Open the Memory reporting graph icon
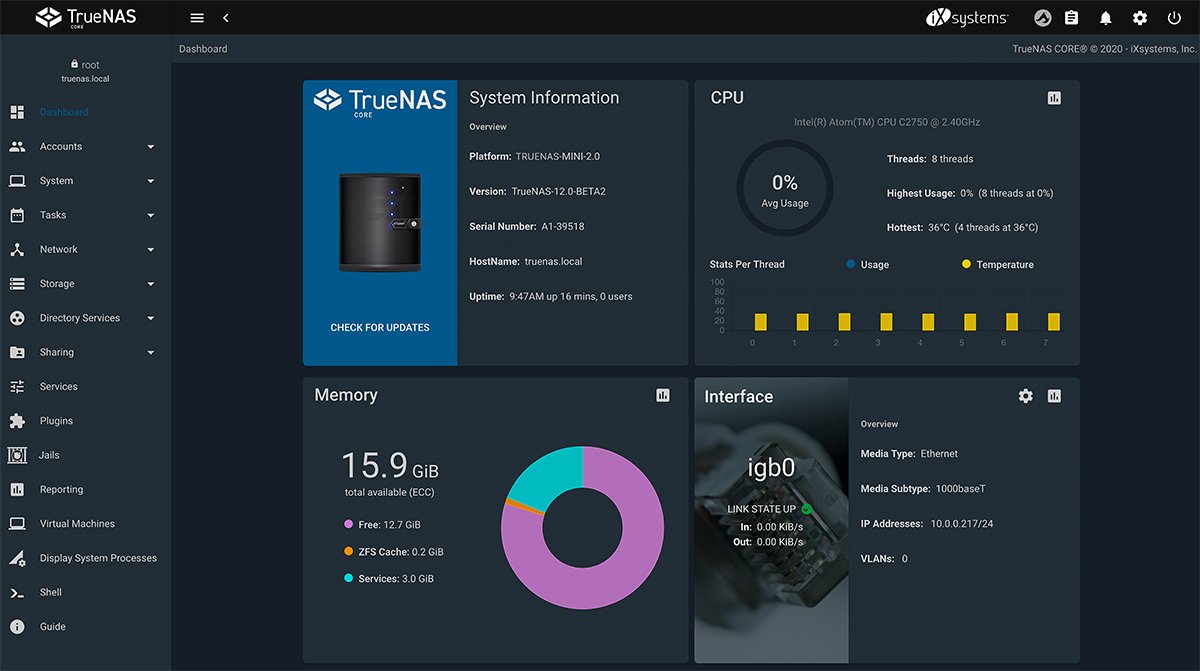This screenshot has height=671, width=1200. 662,395
